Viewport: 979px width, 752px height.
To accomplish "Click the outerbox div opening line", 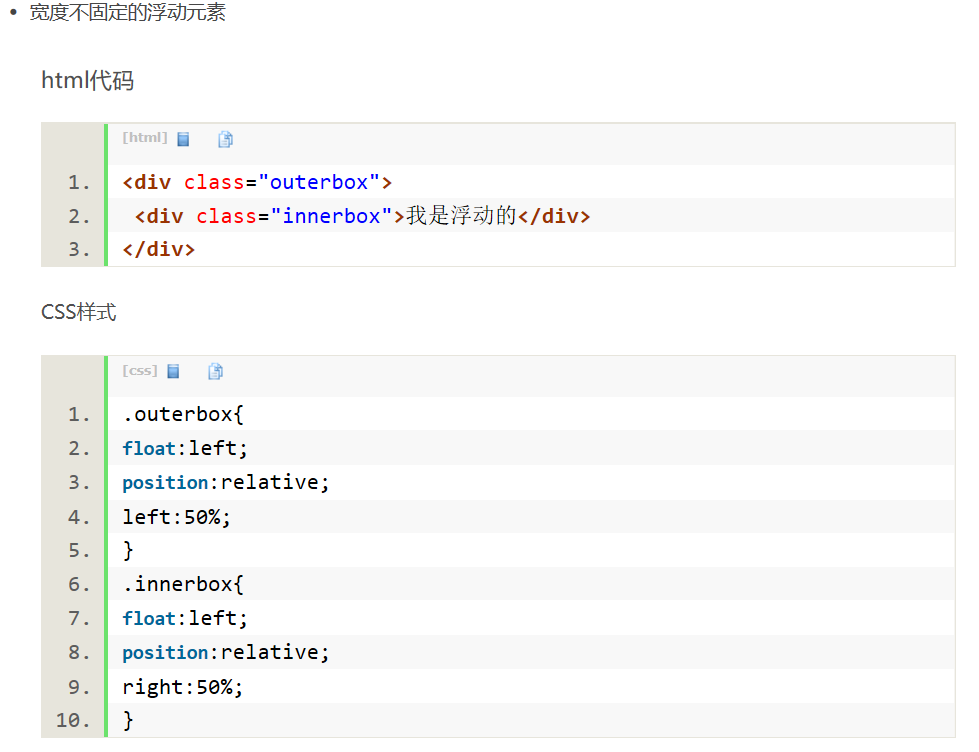I will (257, 182).
